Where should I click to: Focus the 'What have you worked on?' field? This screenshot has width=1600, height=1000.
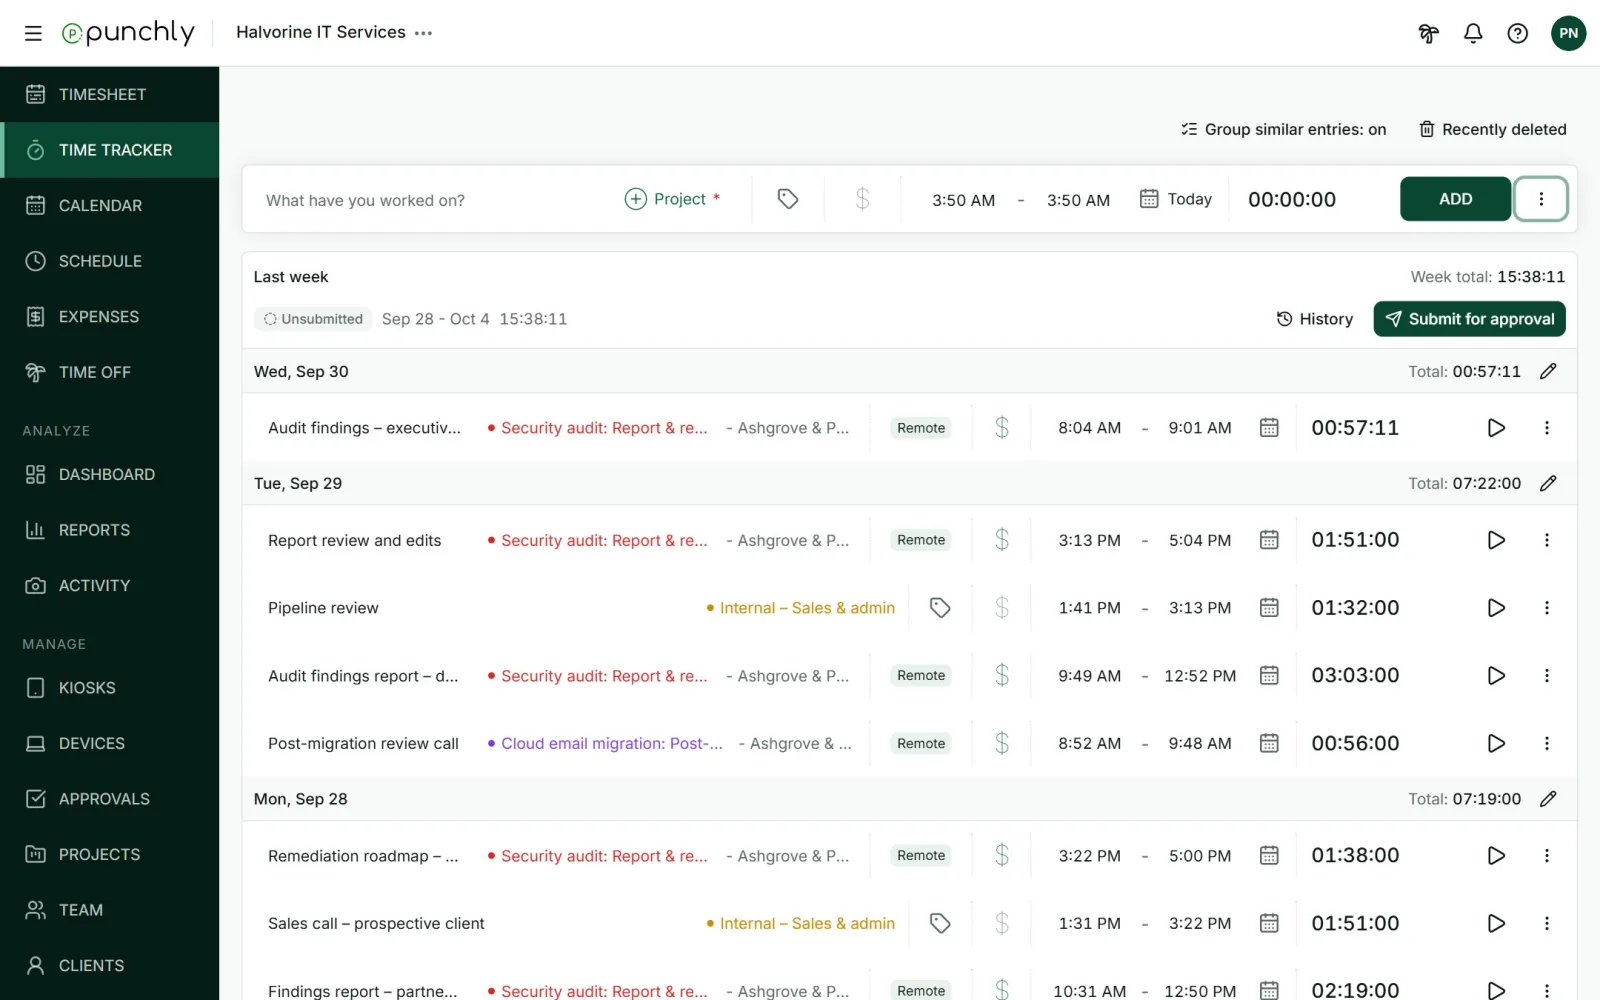(x=436, y=200)
